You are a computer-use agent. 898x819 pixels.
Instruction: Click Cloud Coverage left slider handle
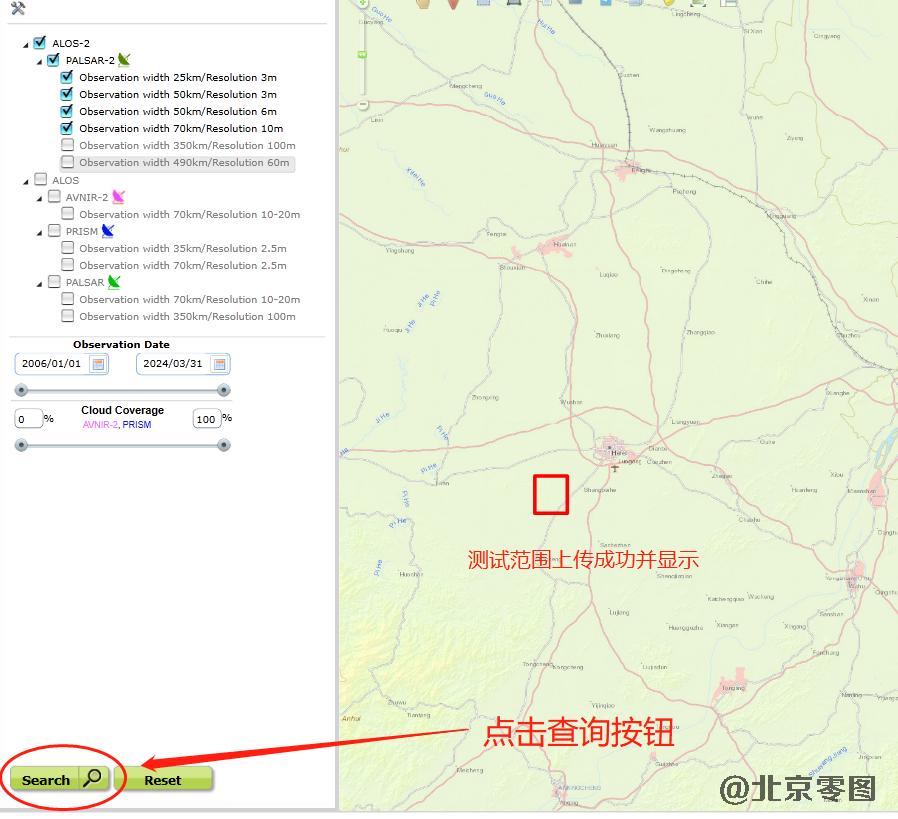(21, 445)
